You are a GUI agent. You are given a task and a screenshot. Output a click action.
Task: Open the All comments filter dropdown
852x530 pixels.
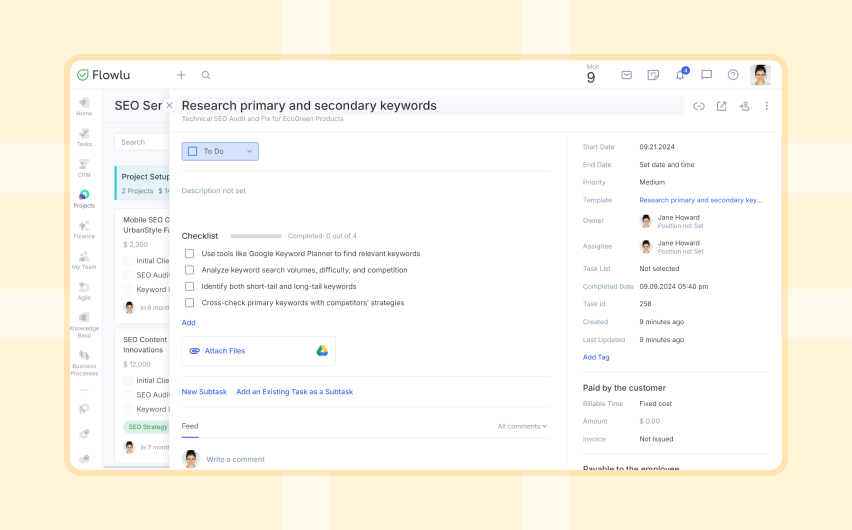pyautogui.click(x=522, y=426)
